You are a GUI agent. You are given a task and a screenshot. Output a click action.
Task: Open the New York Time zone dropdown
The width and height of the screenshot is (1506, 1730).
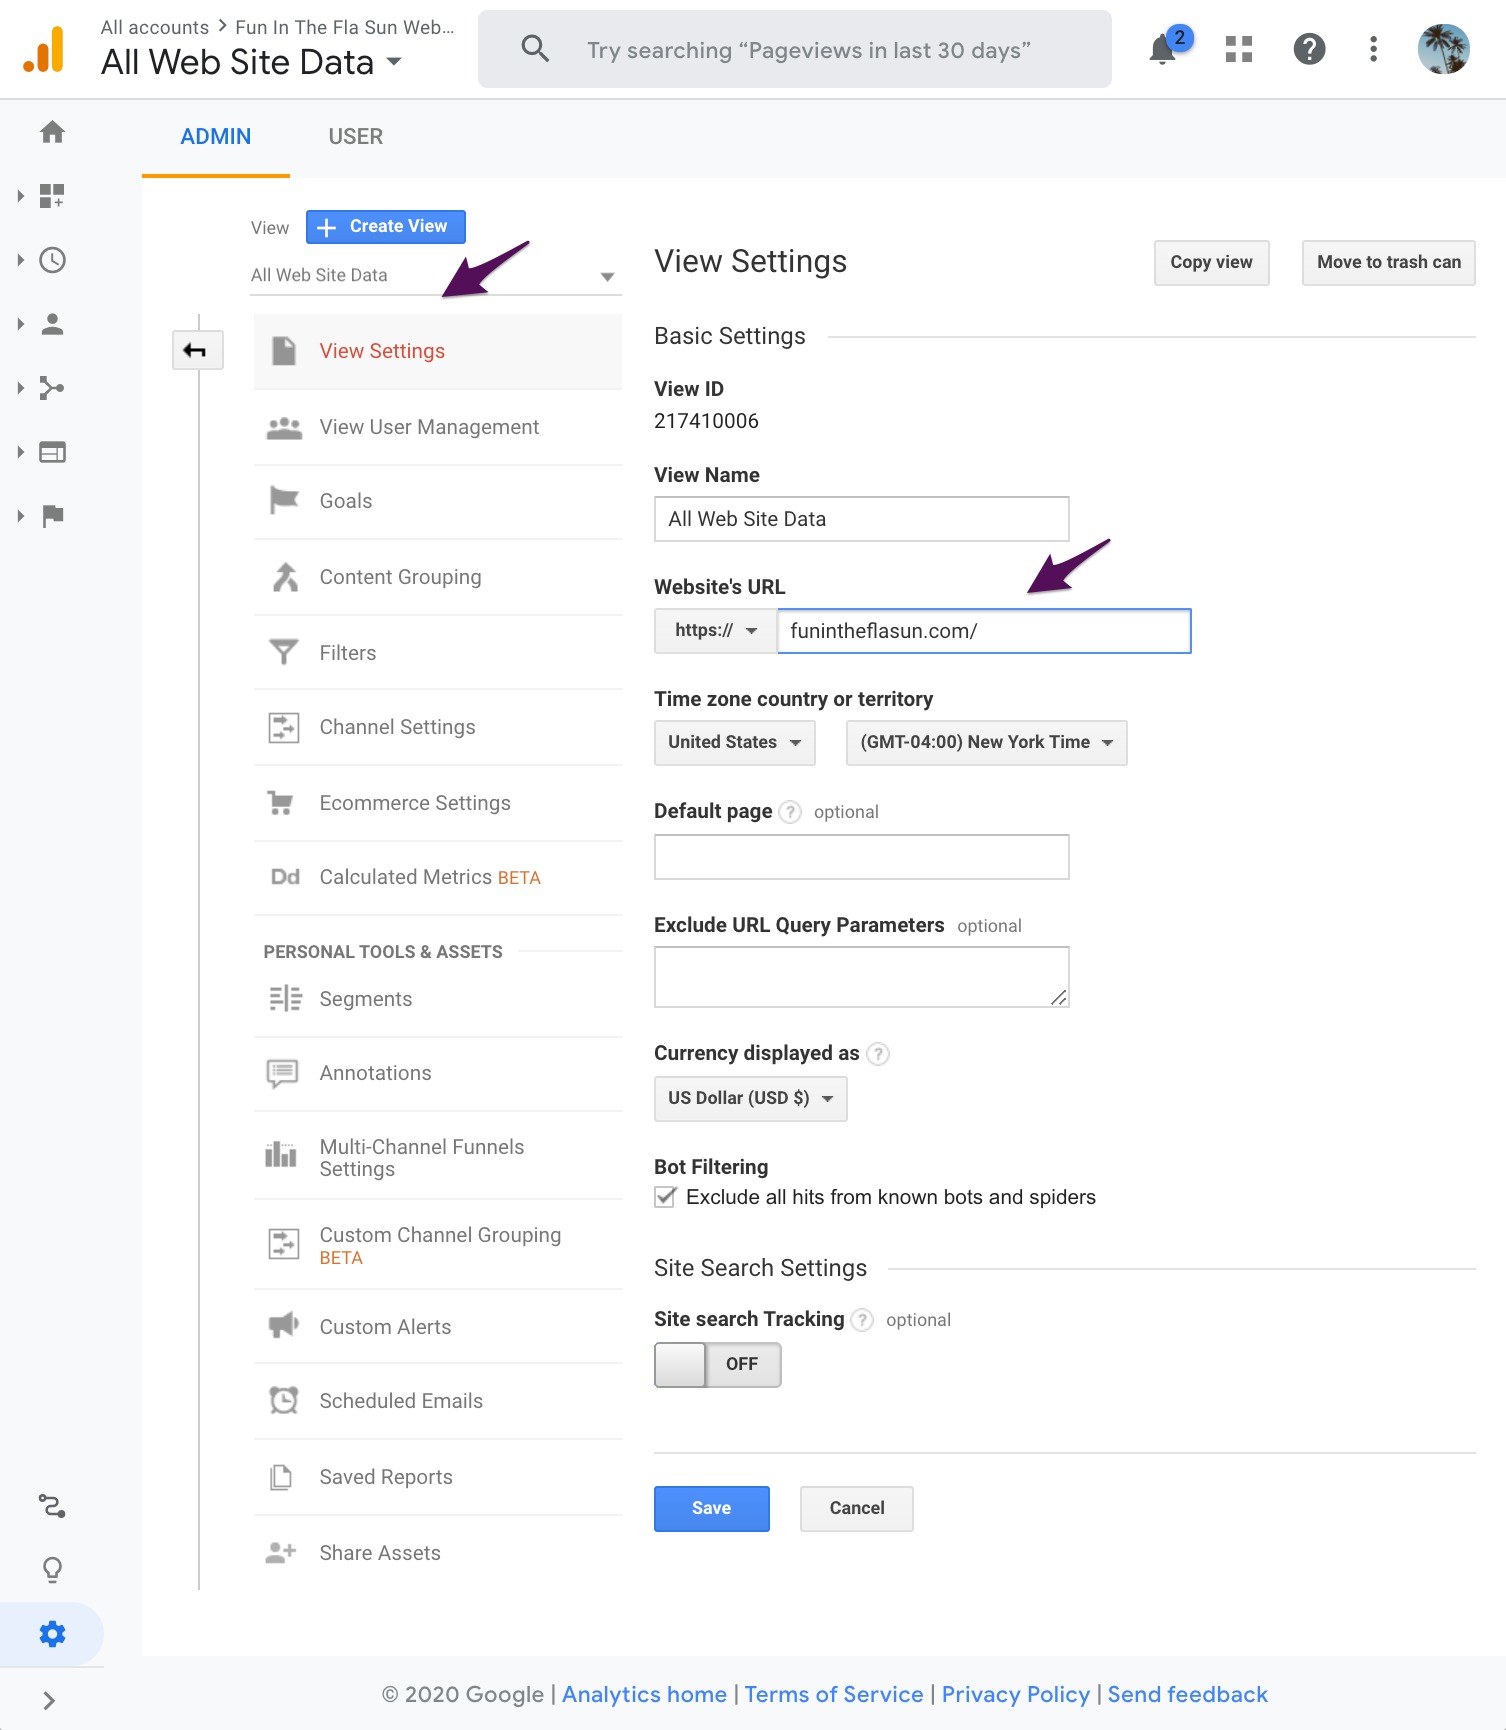click(986, 743)
